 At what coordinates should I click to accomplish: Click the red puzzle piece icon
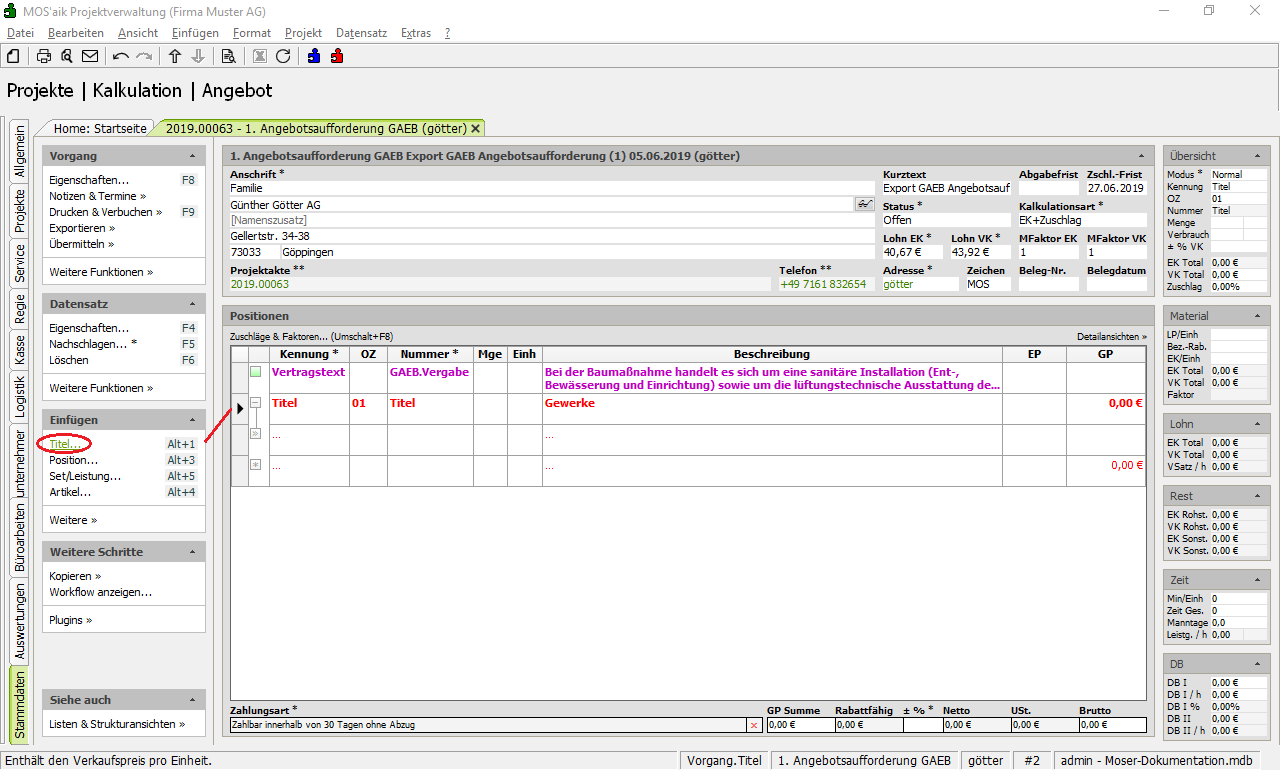point(337,56)
